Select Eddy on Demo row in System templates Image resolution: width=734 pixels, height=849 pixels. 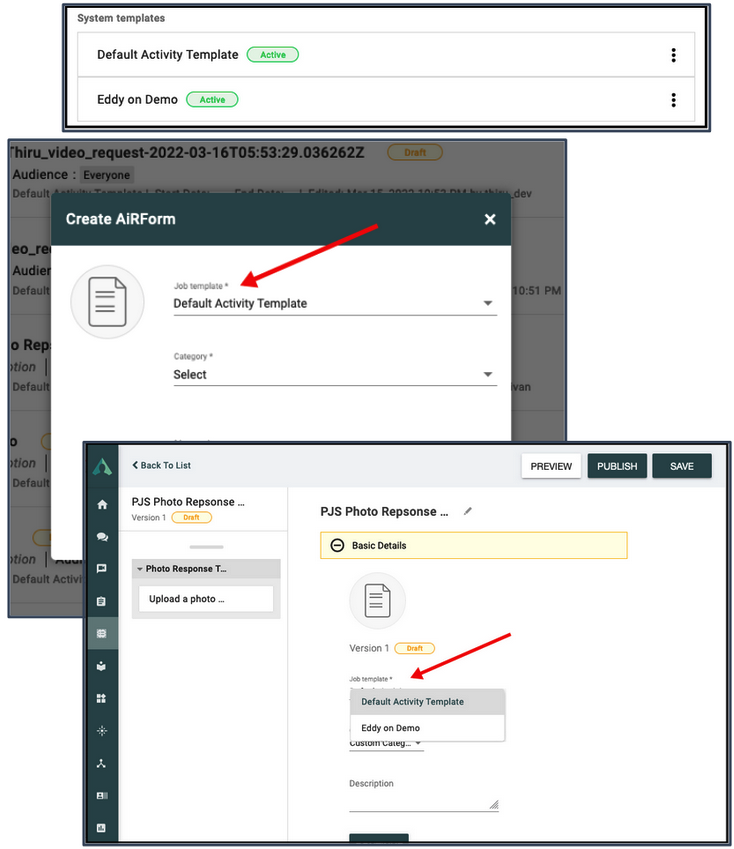coord(386,100)
